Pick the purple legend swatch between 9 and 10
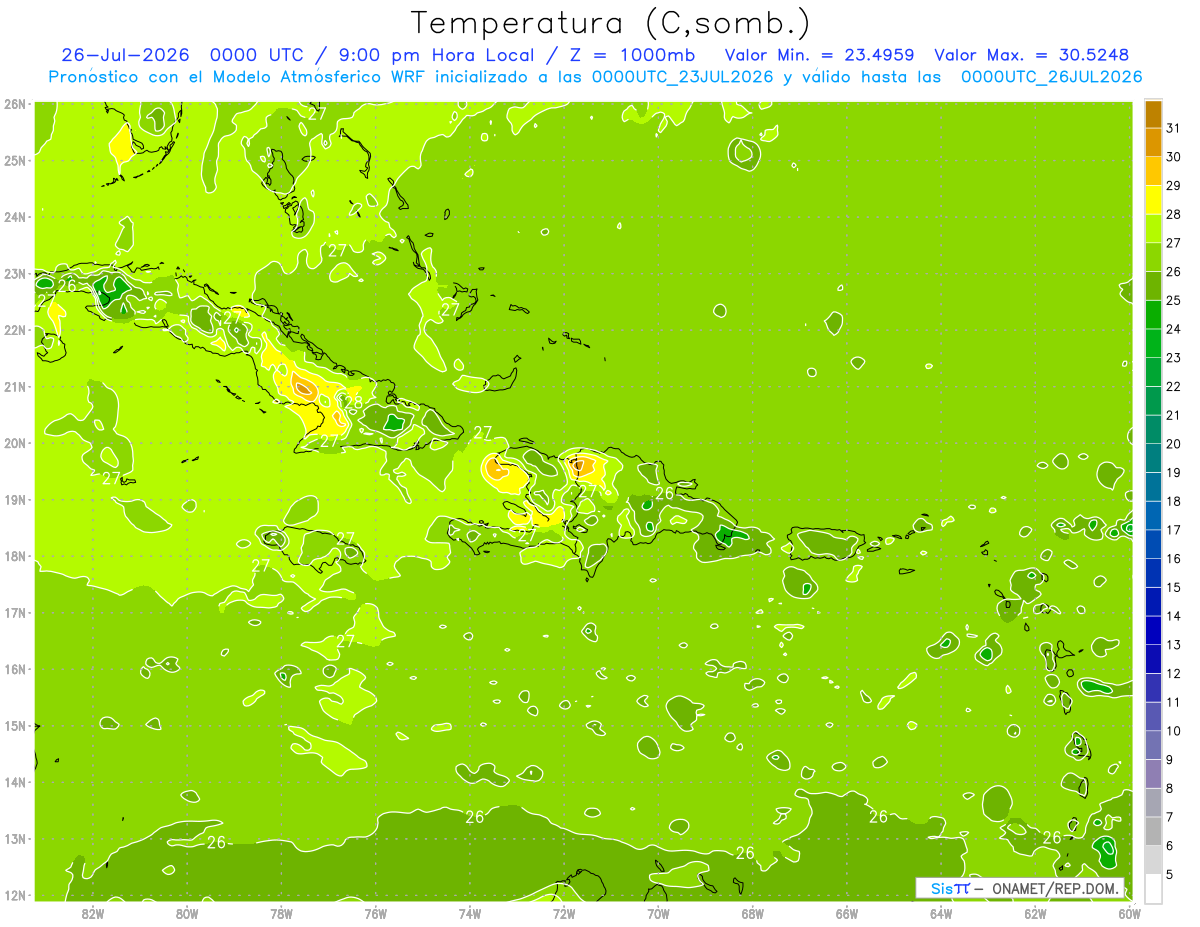 pos(1153,745)
